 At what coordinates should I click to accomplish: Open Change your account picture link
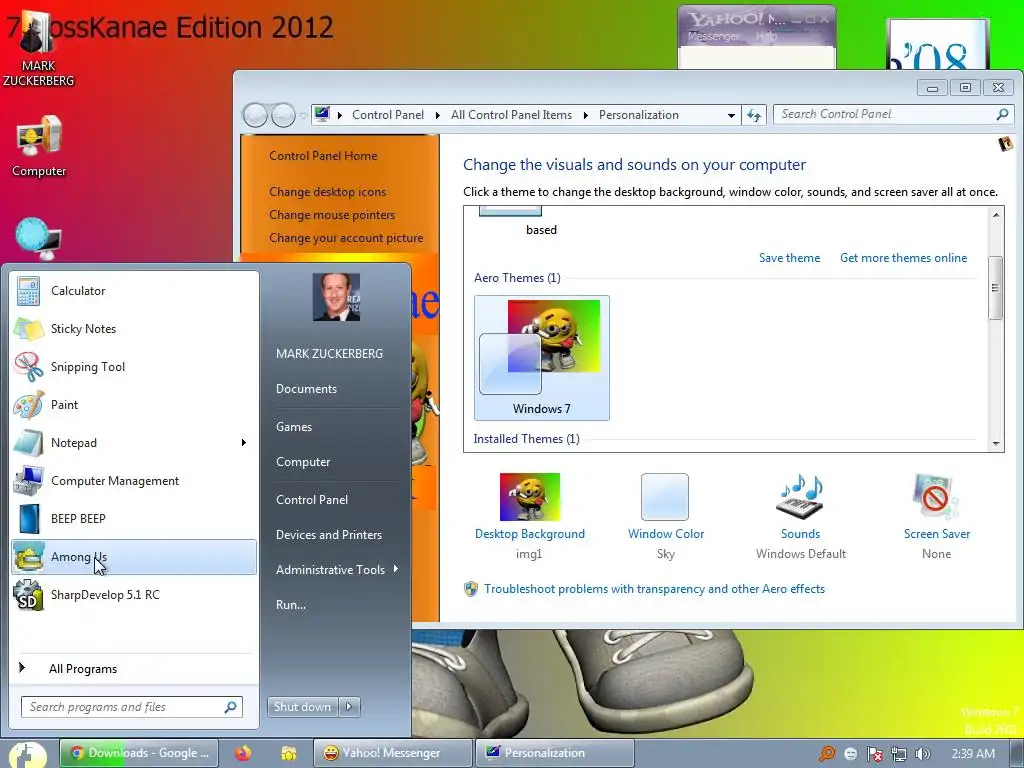coord(346,238)
